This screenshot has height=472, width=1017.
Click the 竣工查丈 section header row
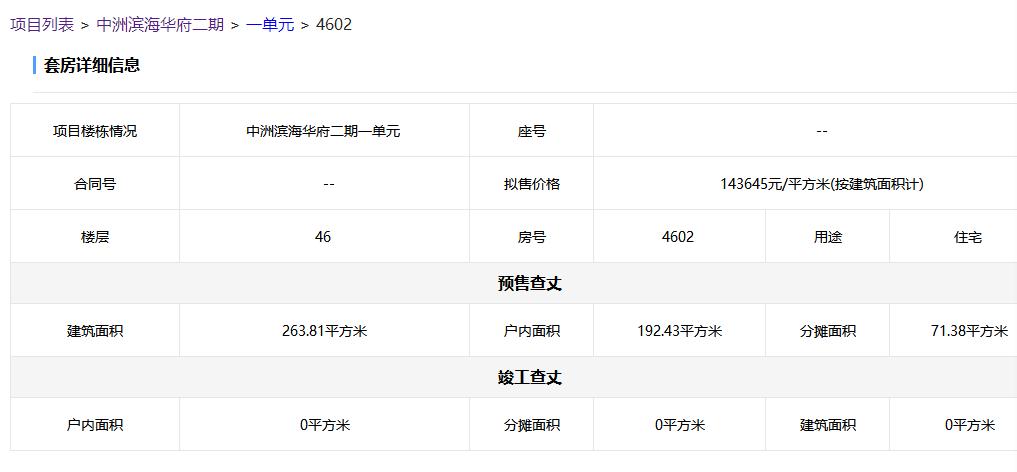pyautogui.click(x=530, y=378)
